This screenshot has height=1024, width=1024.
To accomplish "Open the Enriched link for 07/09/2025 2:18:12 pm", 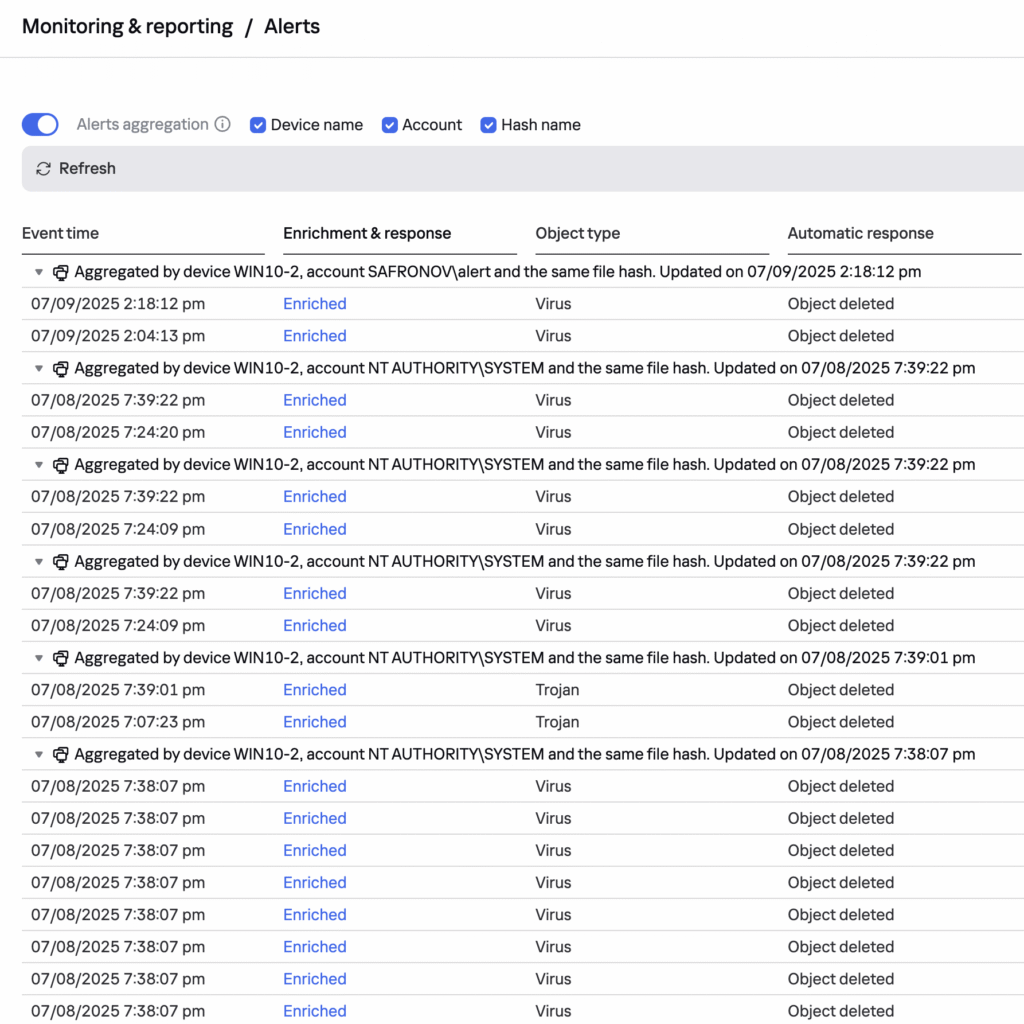I will point(314,304).
